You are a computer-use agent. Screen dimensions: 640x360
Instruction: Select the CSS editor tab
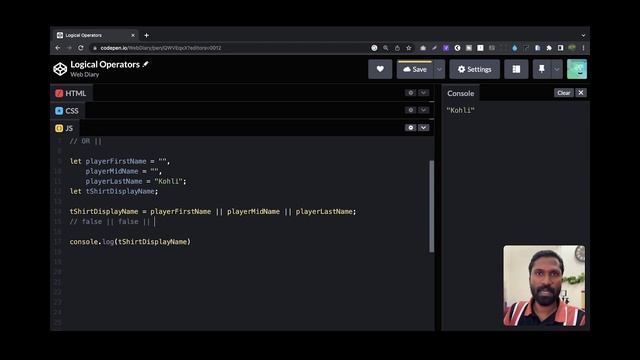coord(67,111)
